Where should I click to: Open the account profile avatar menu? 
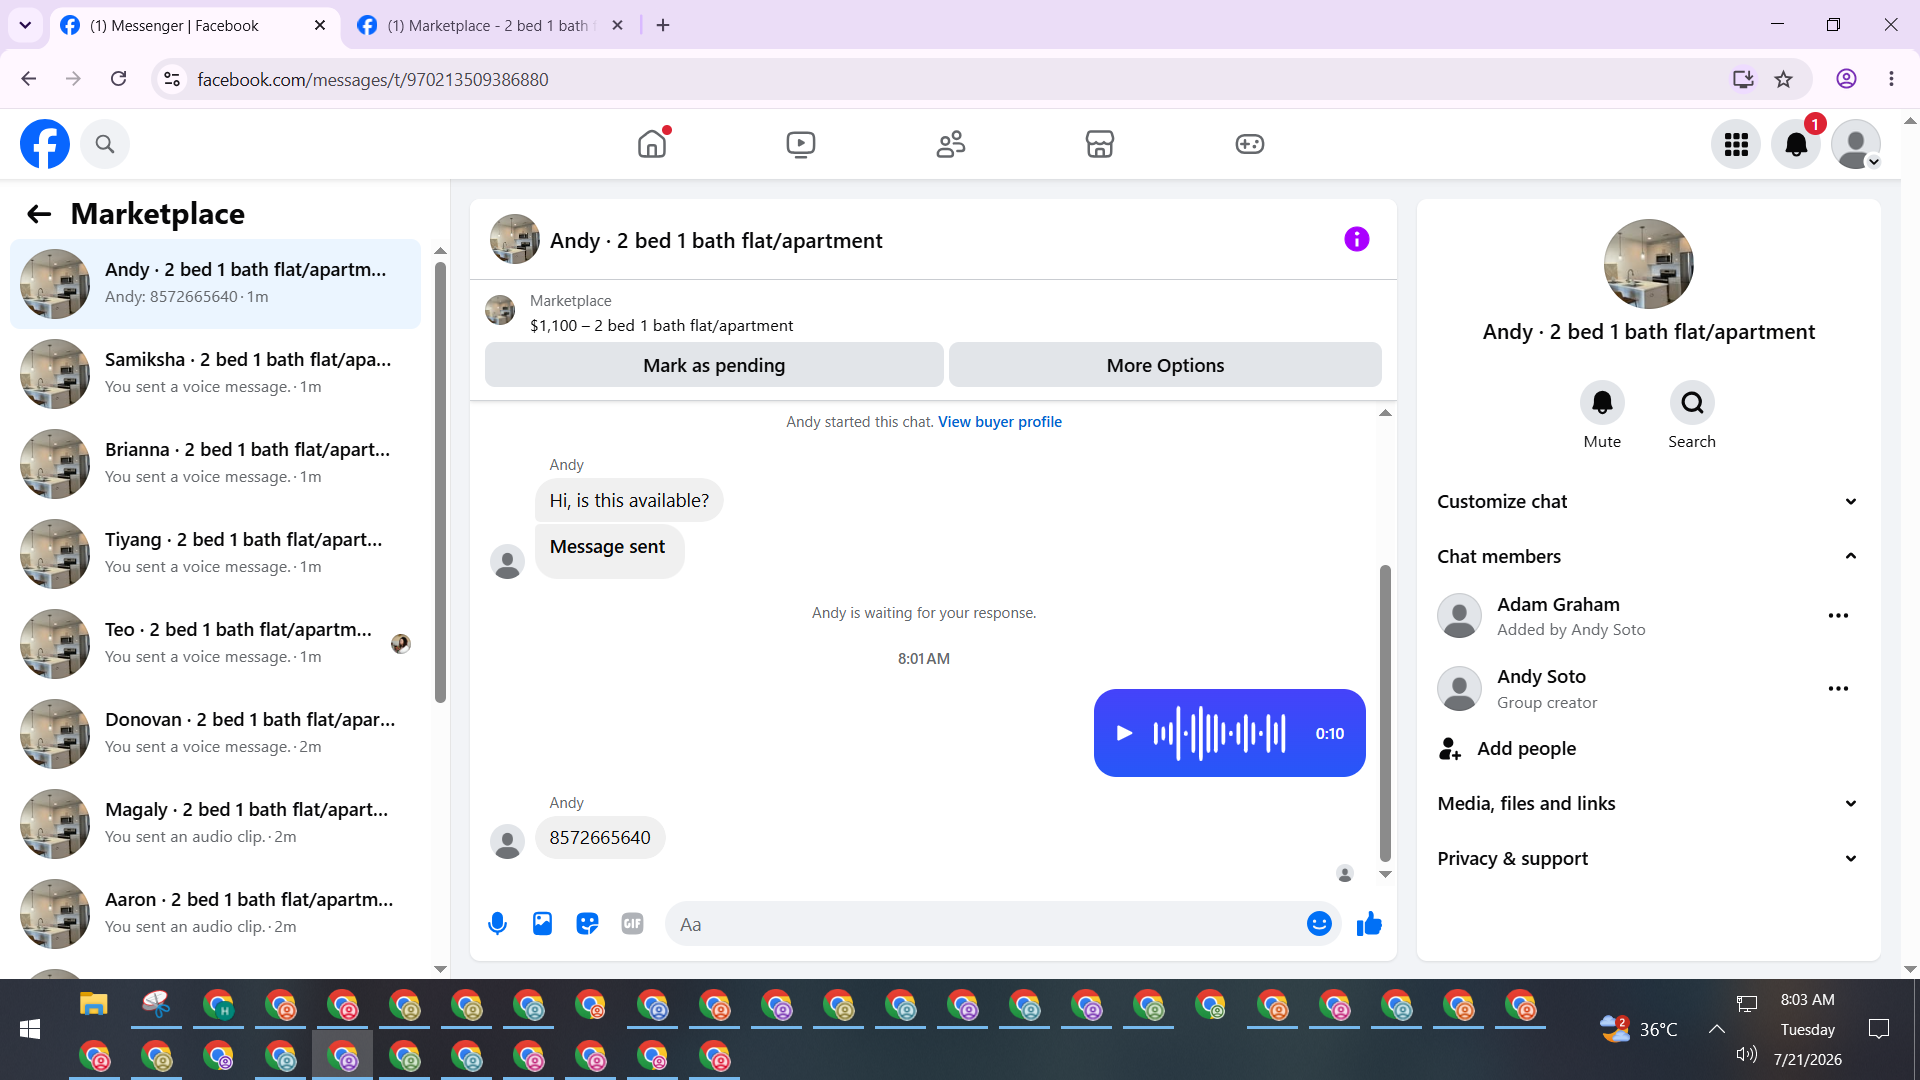coord(1856,144)
